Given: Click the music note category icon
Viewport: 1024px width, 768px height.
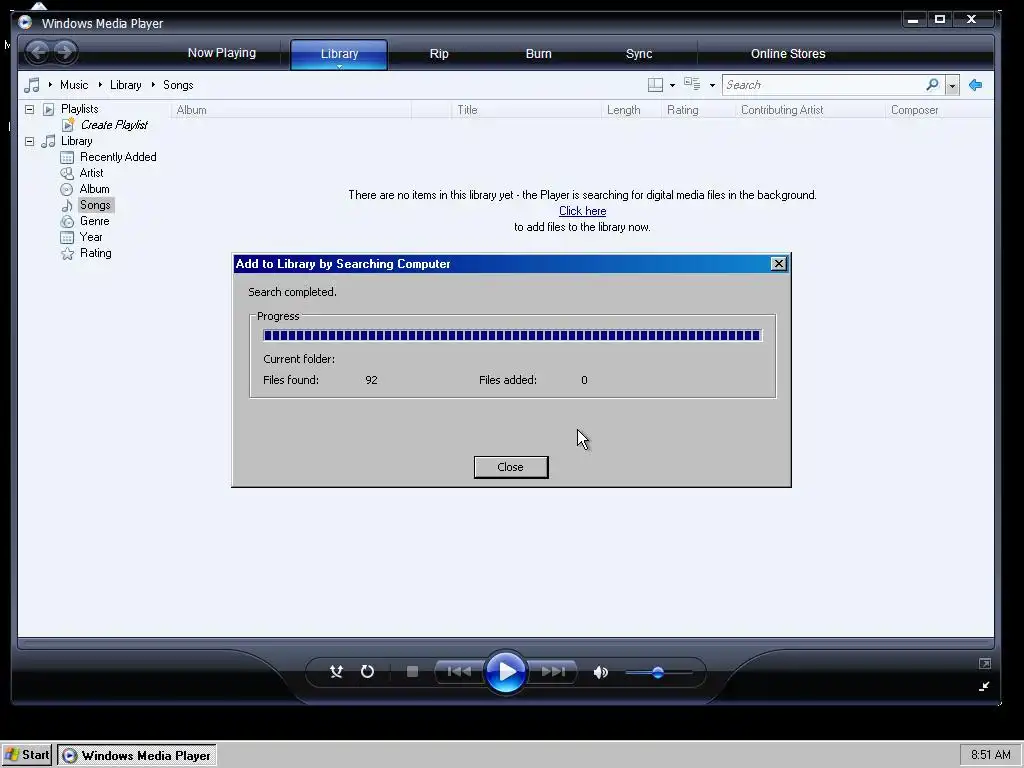Looking at the screenshot, I should (31, 85).
